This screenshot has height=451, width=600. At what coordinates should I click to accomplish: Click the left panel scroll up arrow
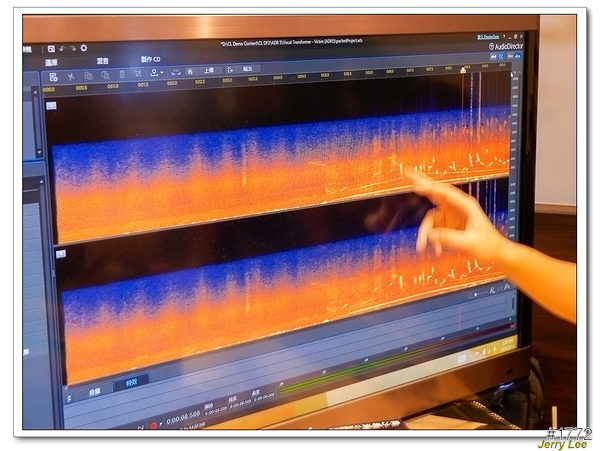tap(35, 92)
